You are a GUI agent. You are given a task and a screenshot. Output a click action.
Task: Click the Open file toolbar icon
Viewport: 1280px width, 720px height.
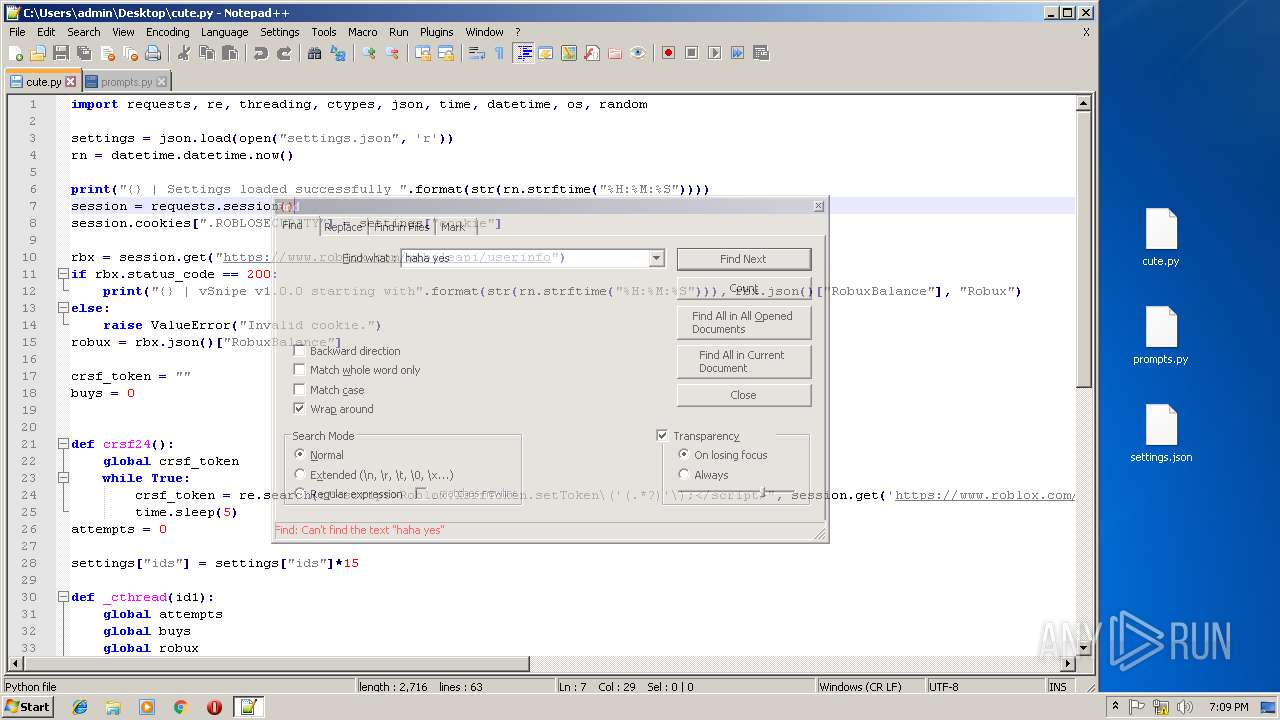38,53
